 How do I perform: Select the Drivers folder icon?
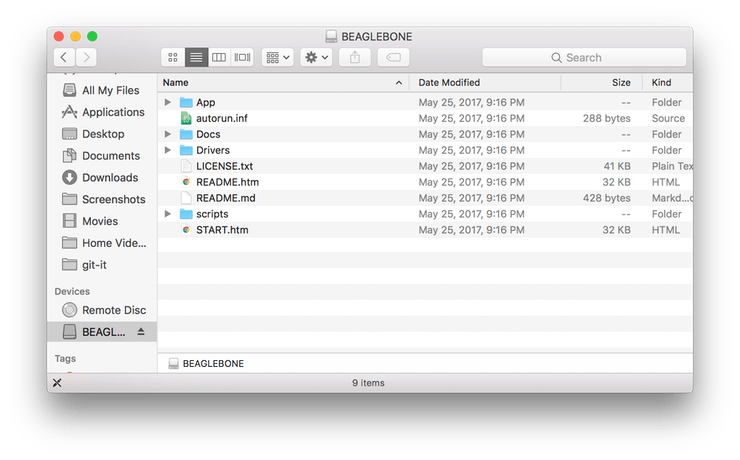(x=186, y=151)
